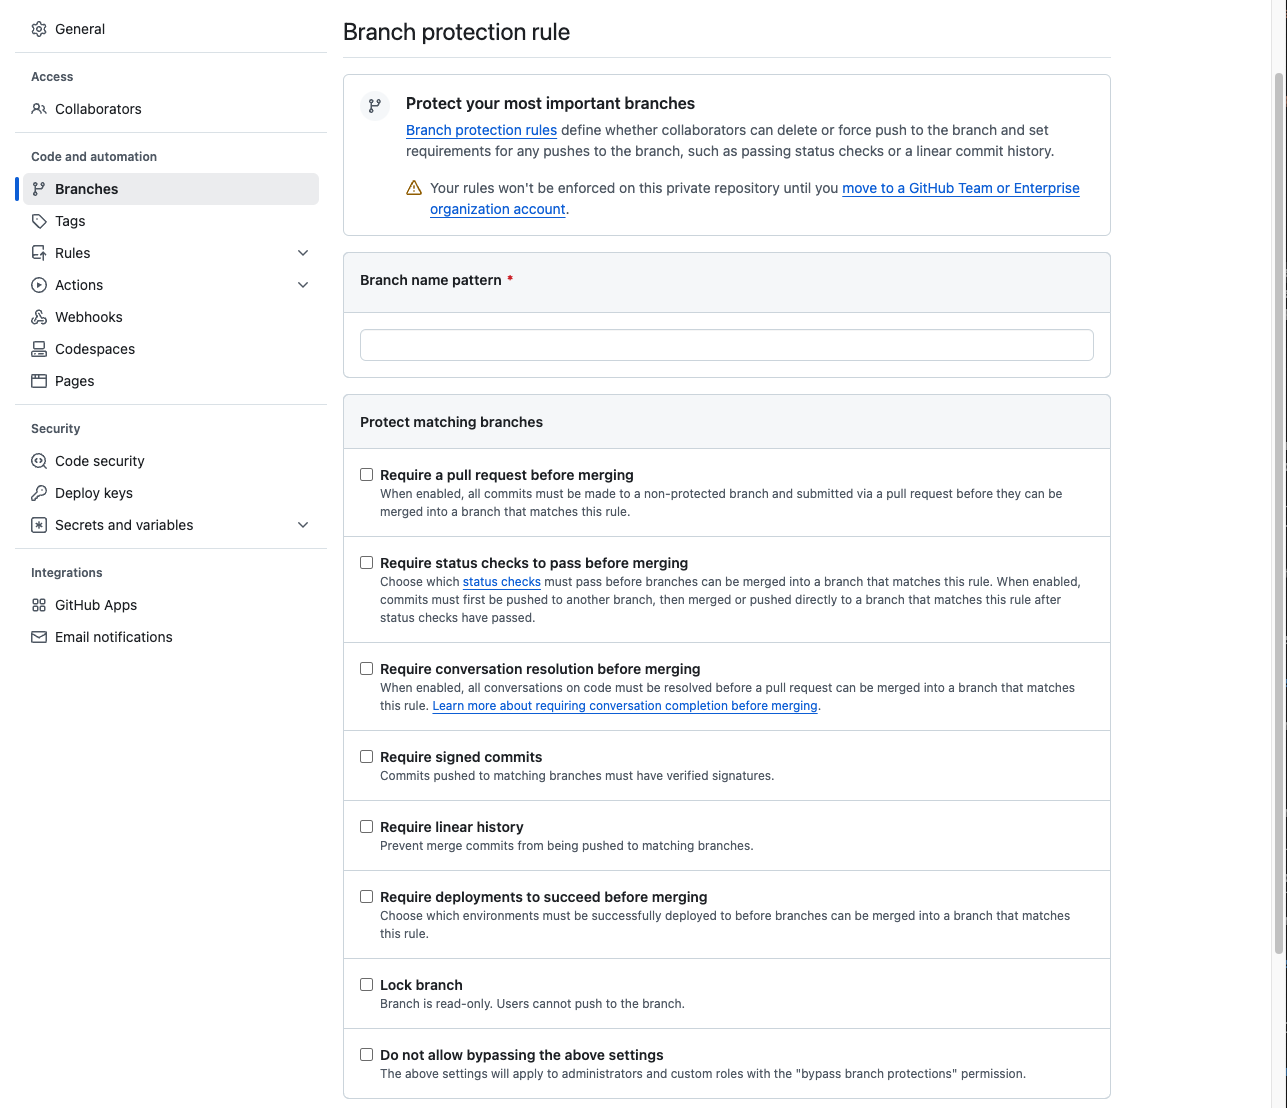Screen dimensions: 1287x1108
Task: Select the Branches branch icon
Action: [38, 188]
